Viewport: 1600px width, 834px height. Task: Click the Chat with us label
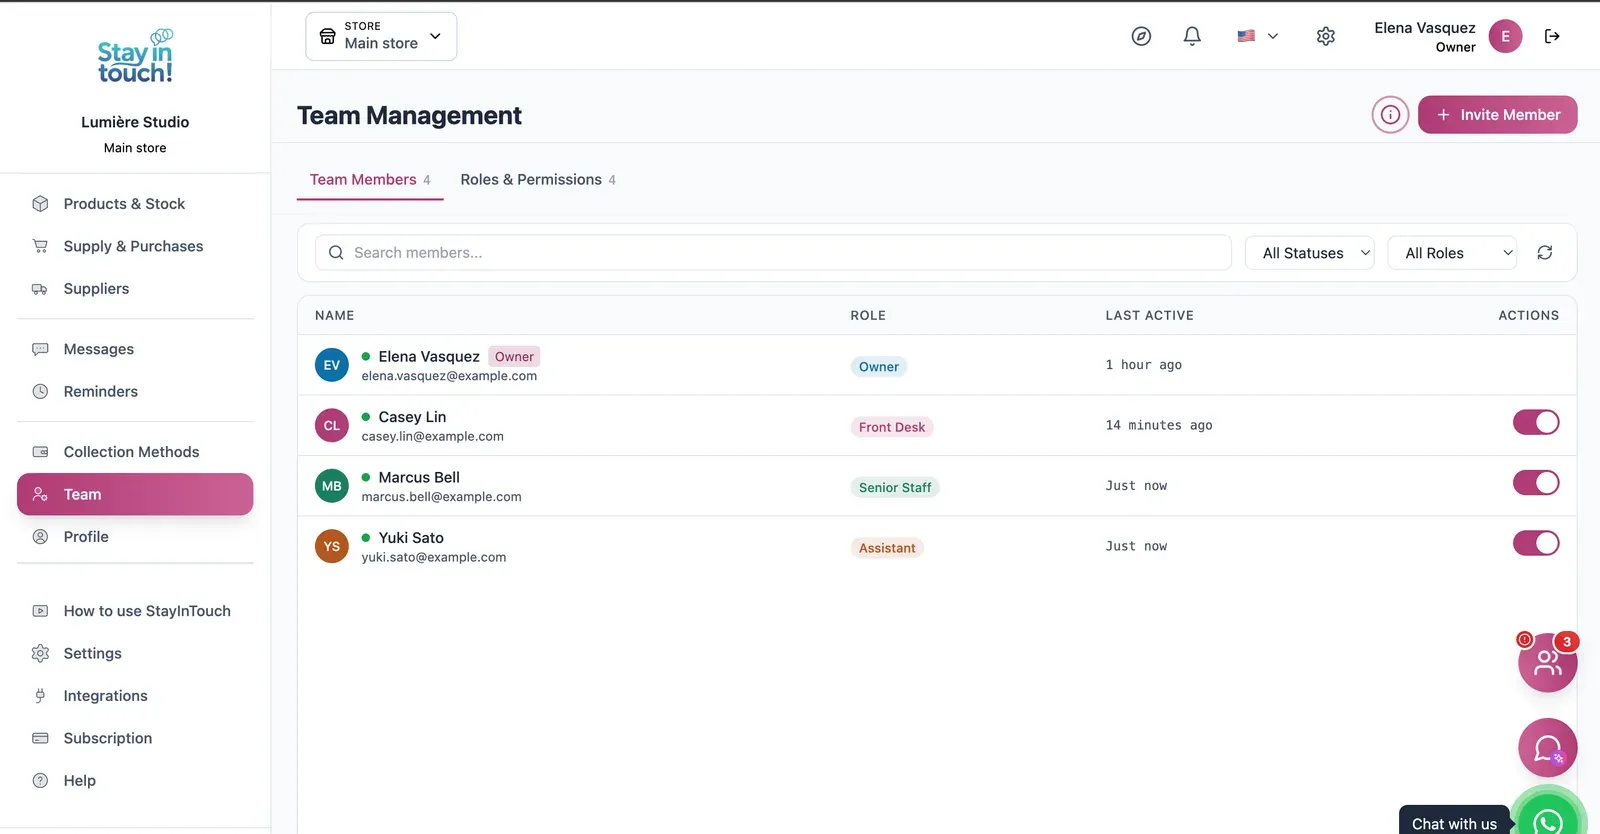(1454, 824)
